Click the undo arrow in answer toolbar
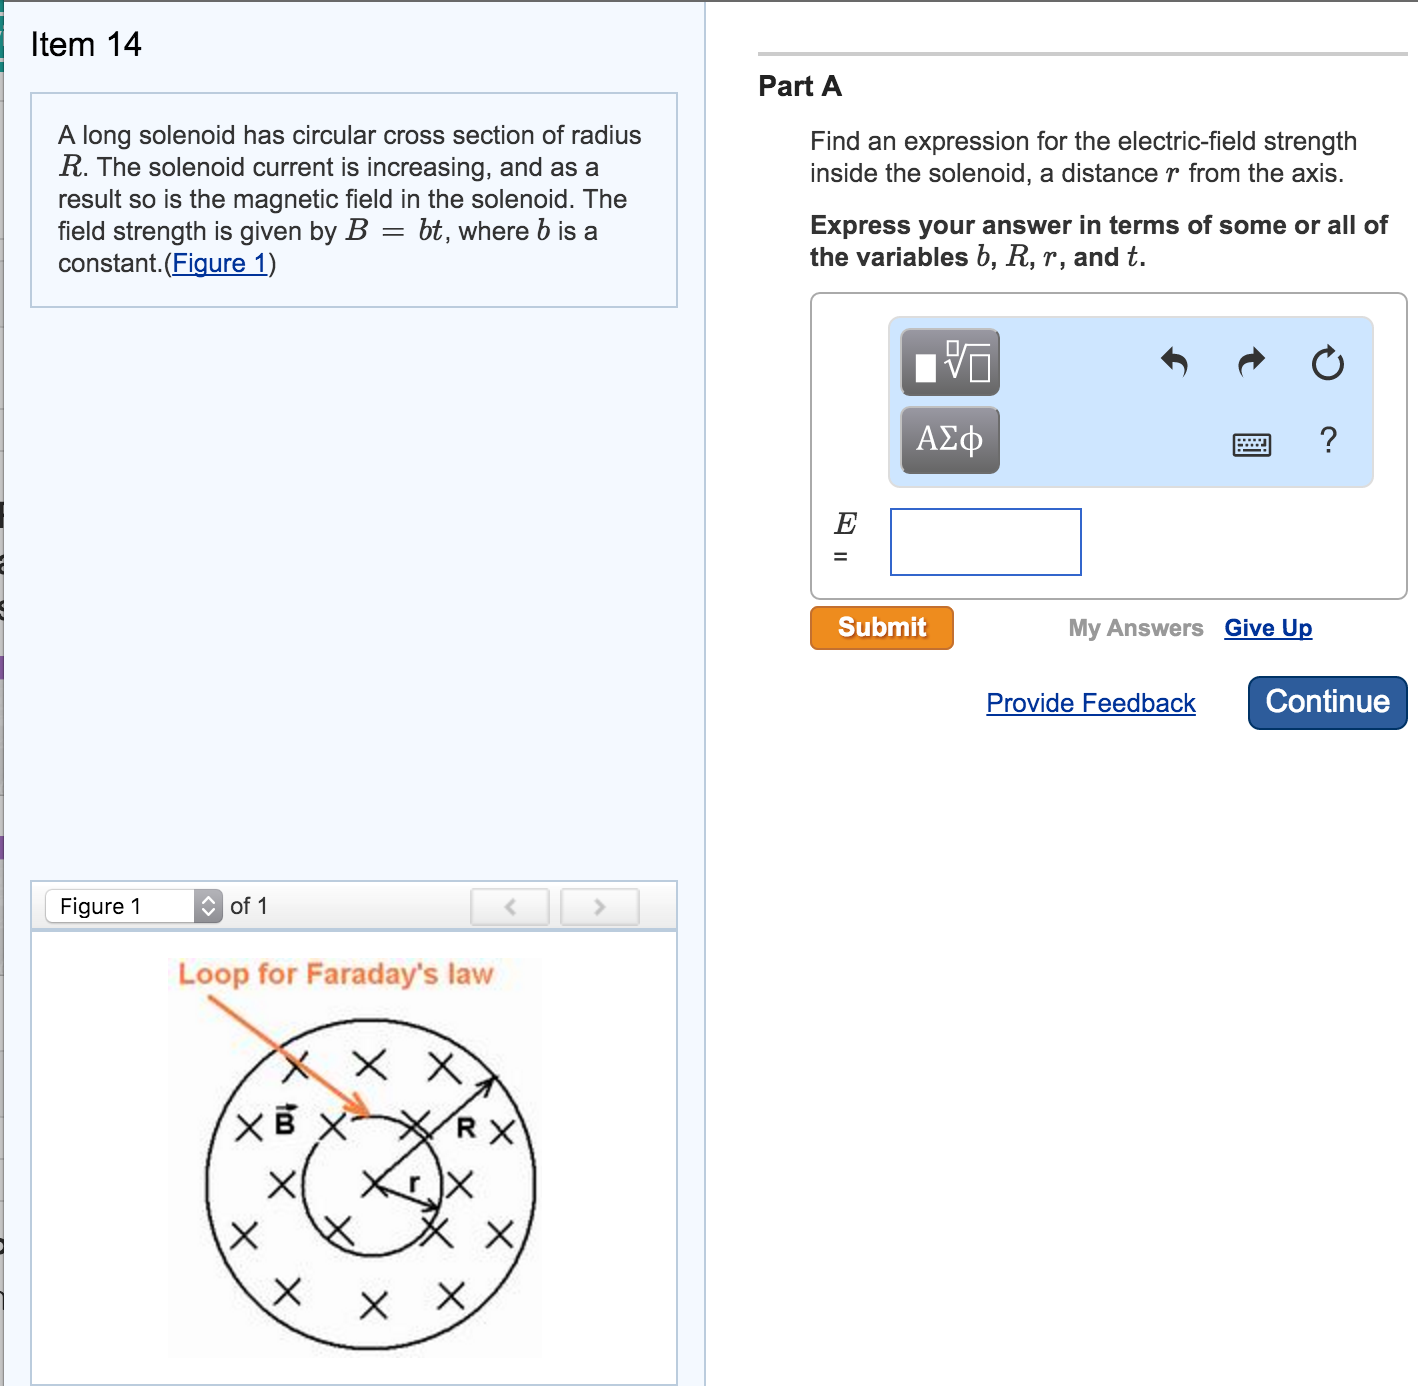The image size is (1418, 1386). pos(1174,362)
